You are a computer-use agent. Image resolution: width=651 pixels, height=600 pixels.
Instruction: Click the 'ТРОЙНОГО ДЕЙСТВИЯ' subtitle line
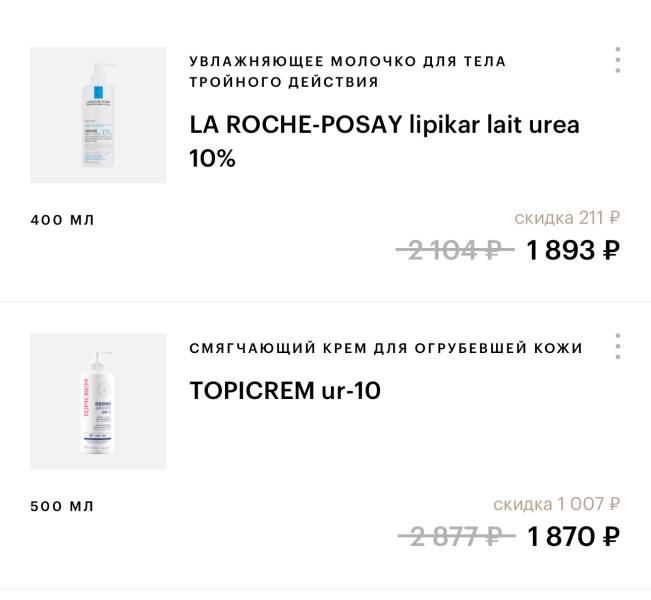(x=284, y=82)
